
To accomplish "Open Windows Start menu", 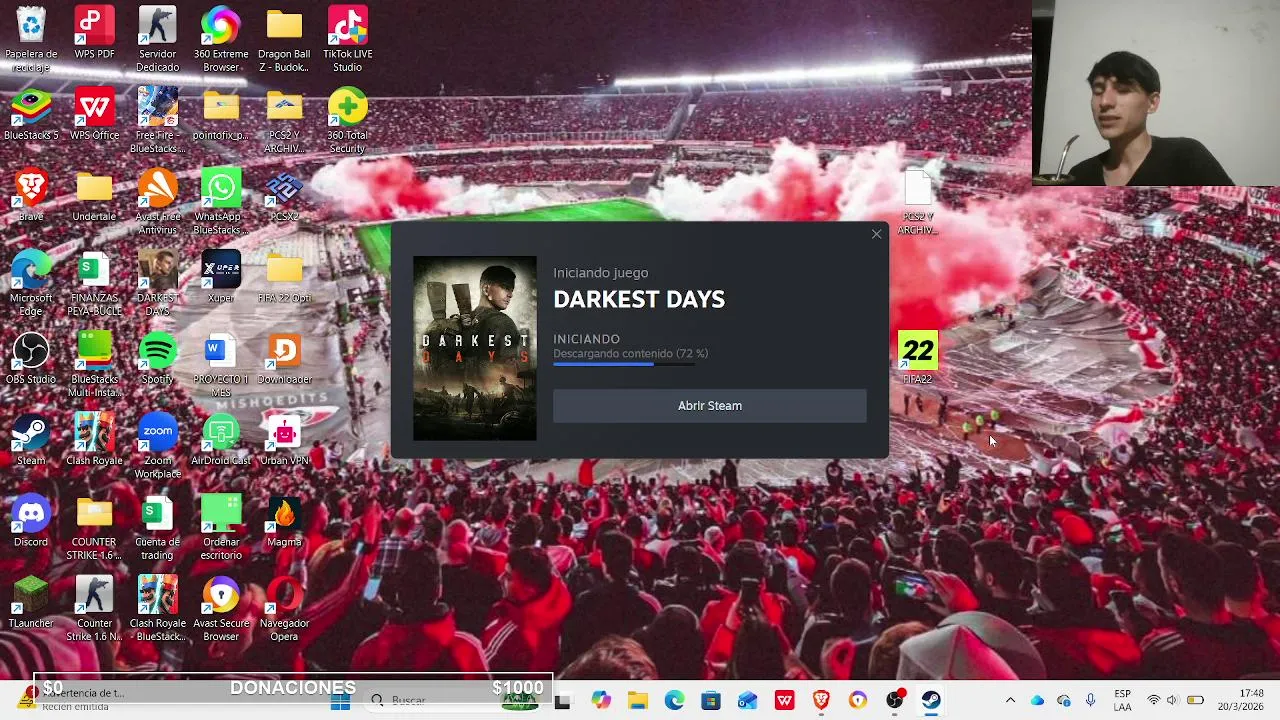I will pos(340,701).
